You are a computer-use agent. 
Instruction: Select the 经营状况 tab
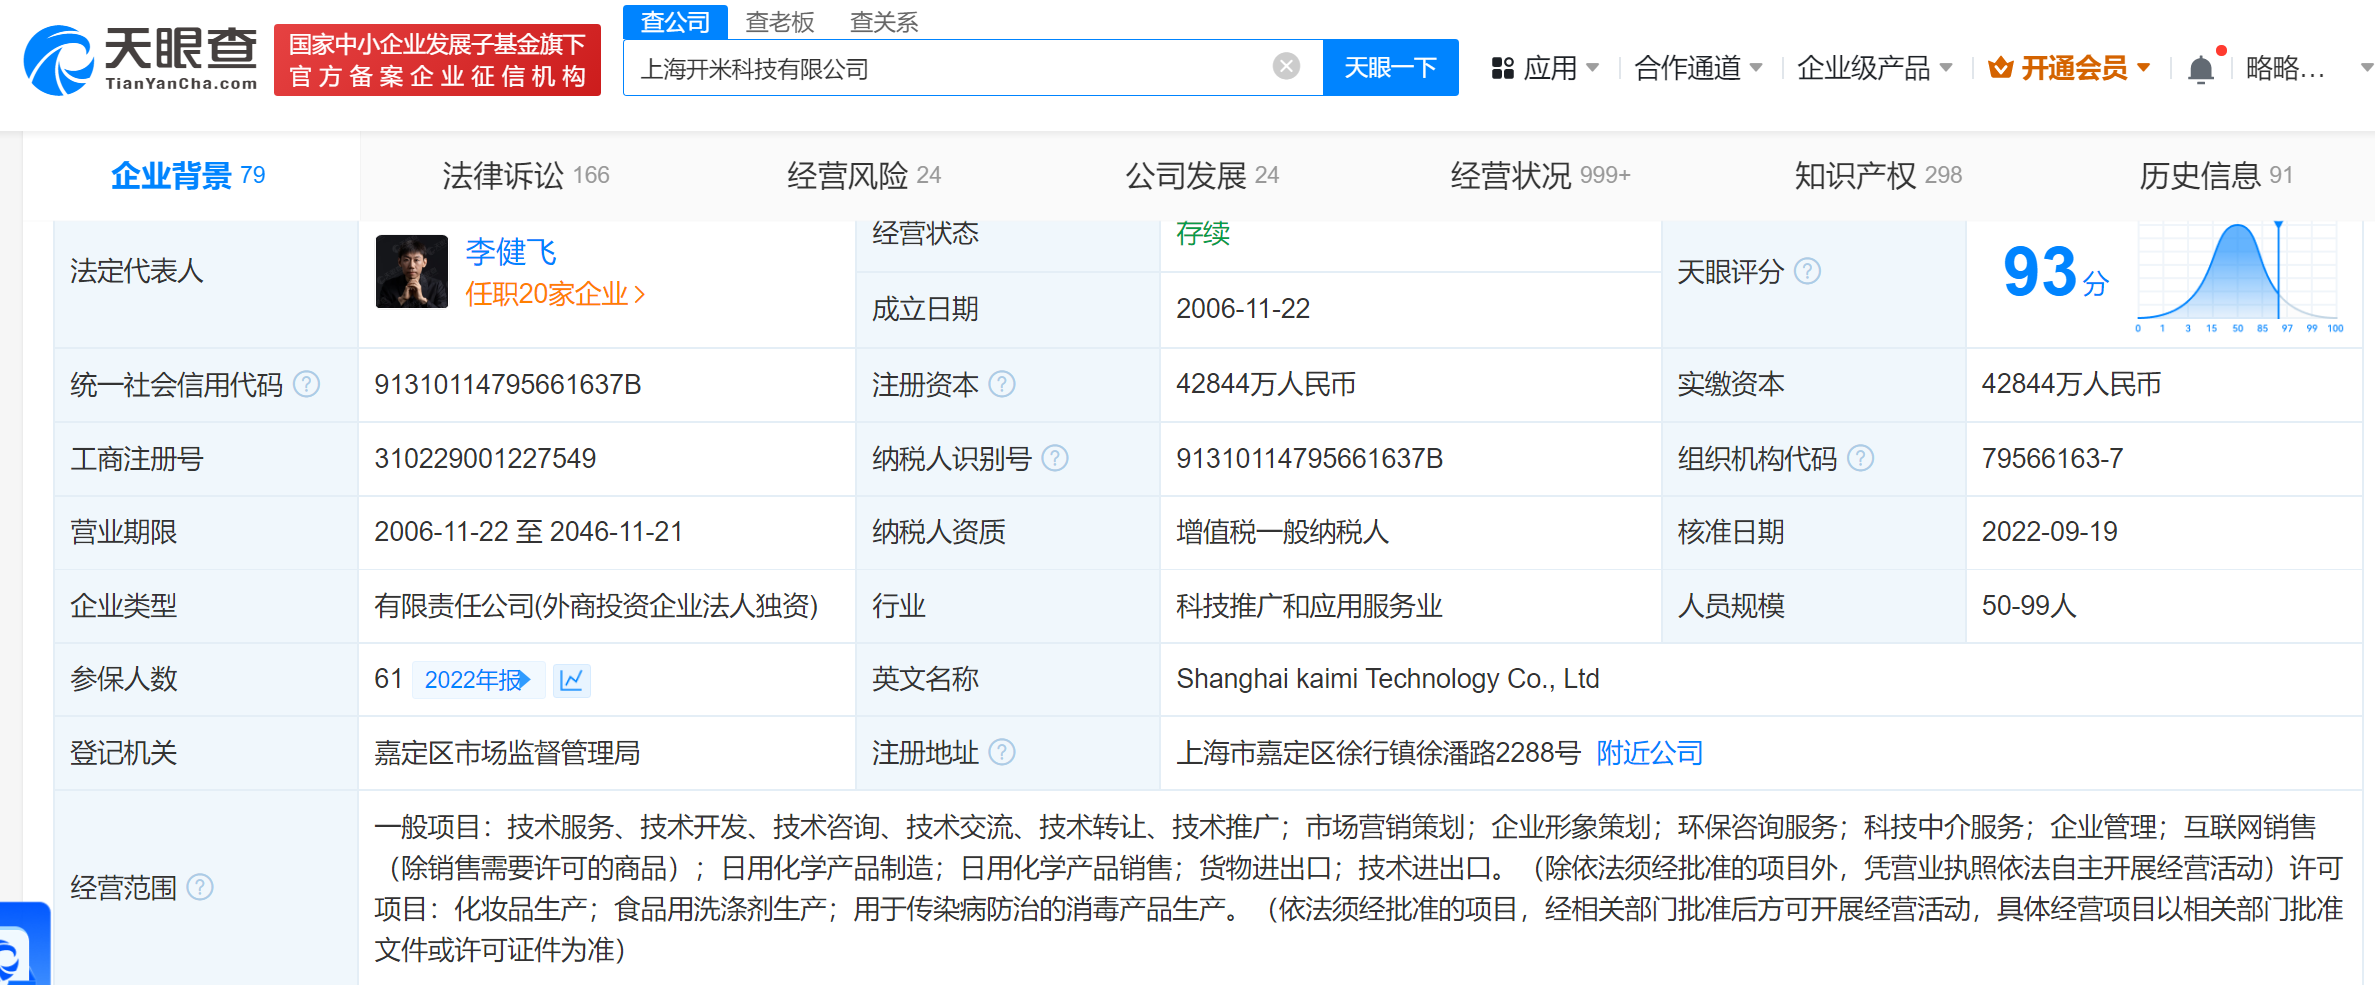(x=1540, y=175)
